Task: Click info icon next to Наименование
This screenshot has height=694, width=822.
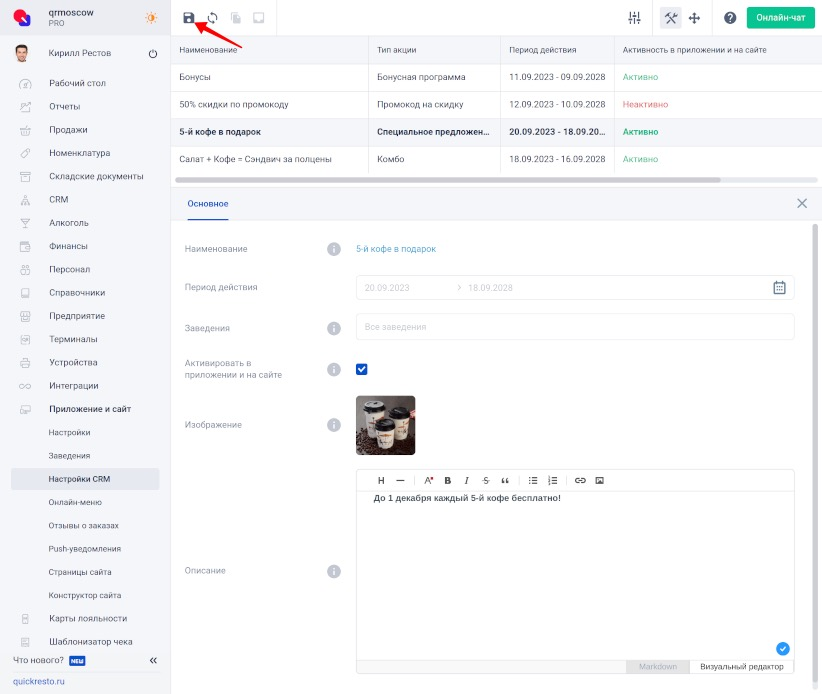Action: point(334,249)
